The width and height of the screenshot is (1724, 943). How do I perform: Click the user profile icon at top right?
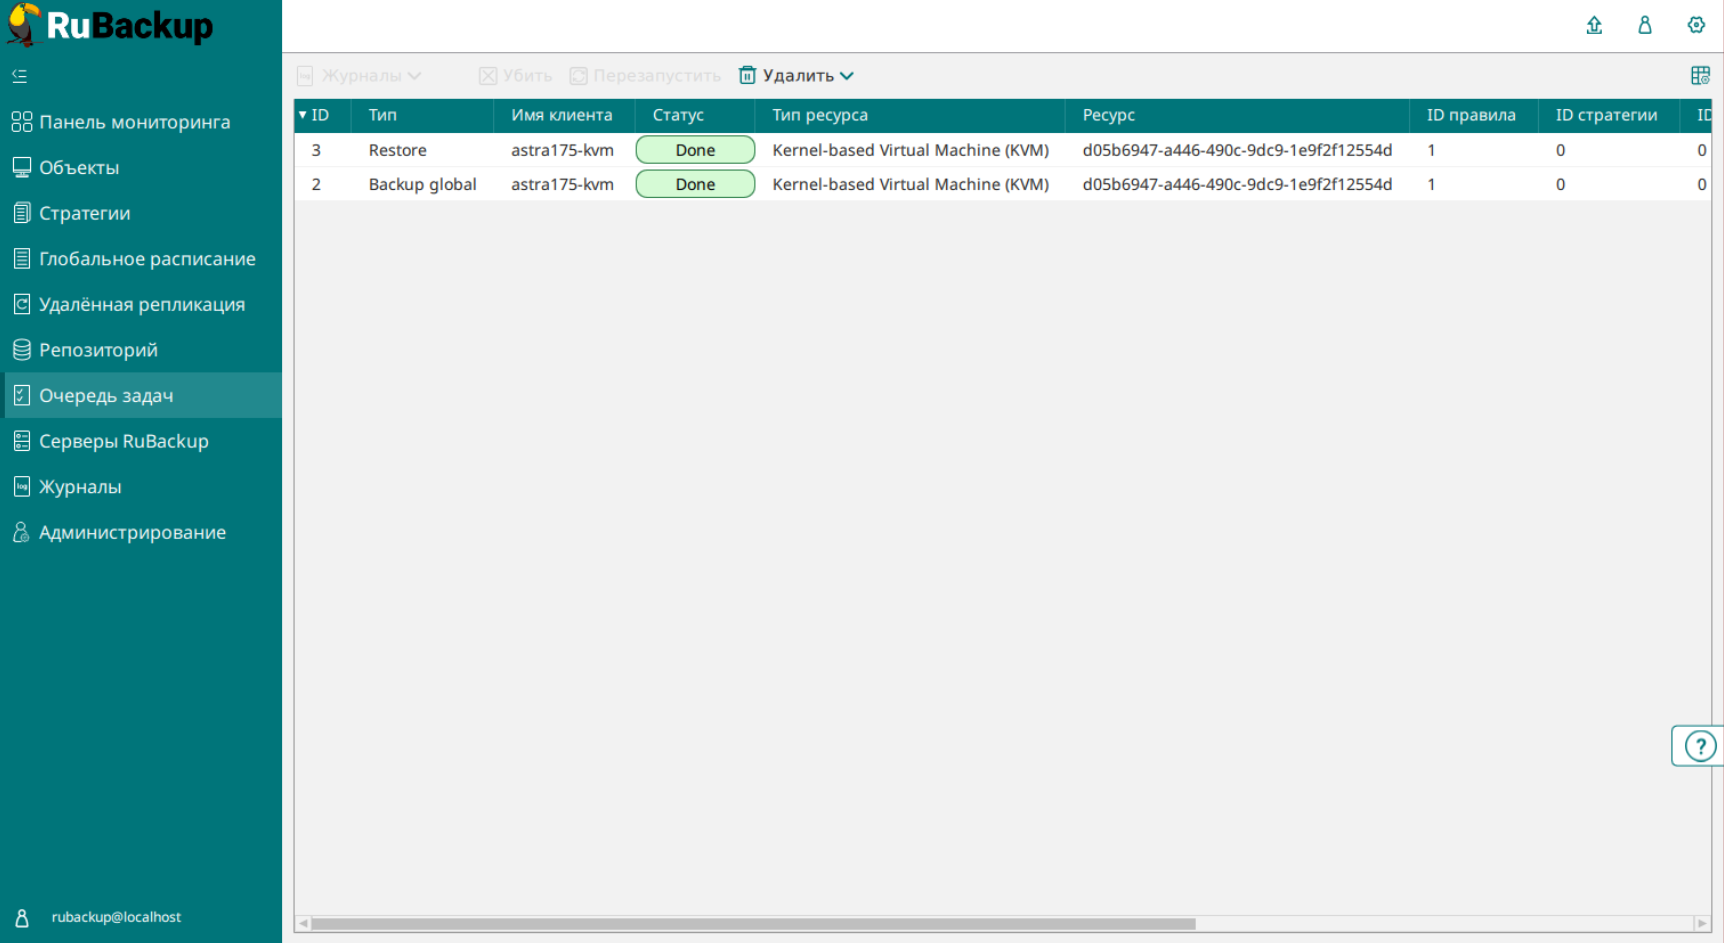(1645, 25)
